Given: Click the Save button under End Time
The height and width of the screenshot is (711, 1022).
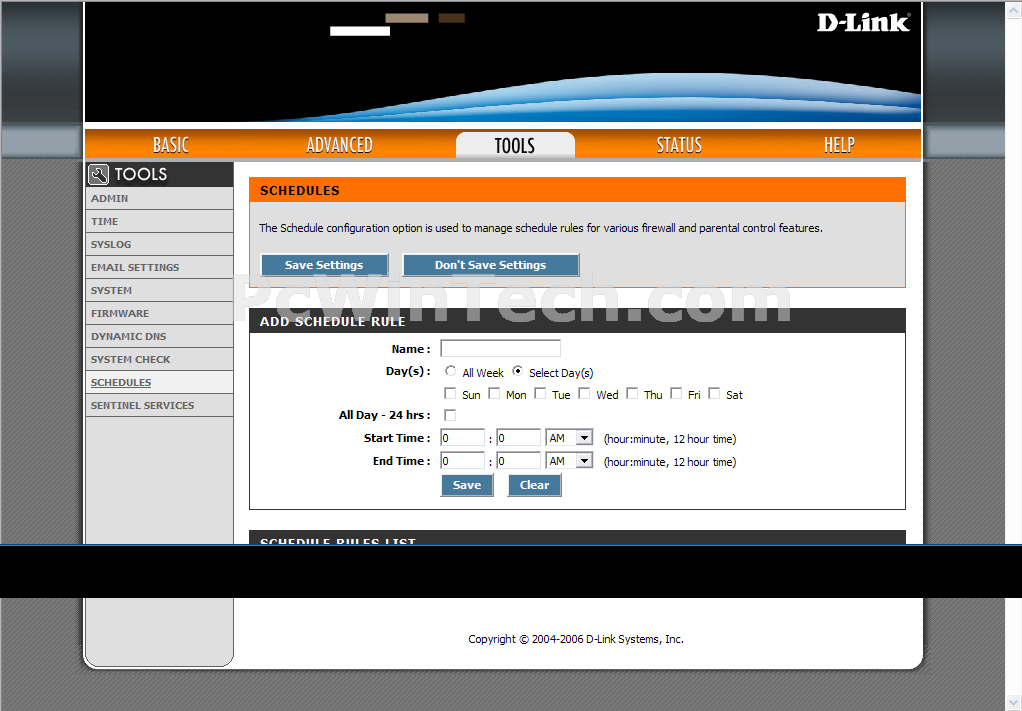Looking at the screenshot, I should pyautogui.click(x=467, y=485).
